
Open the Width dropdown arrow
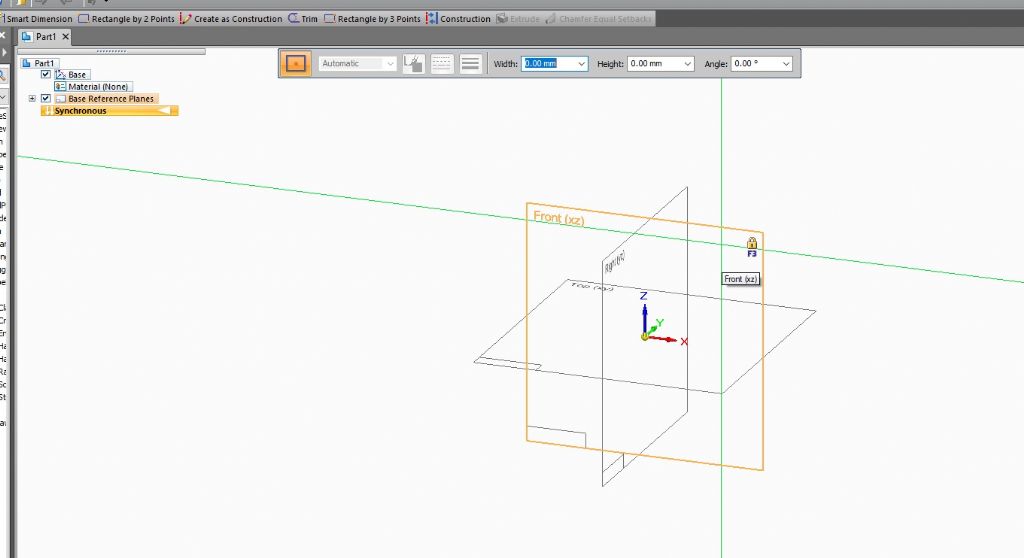pos(581,63)
